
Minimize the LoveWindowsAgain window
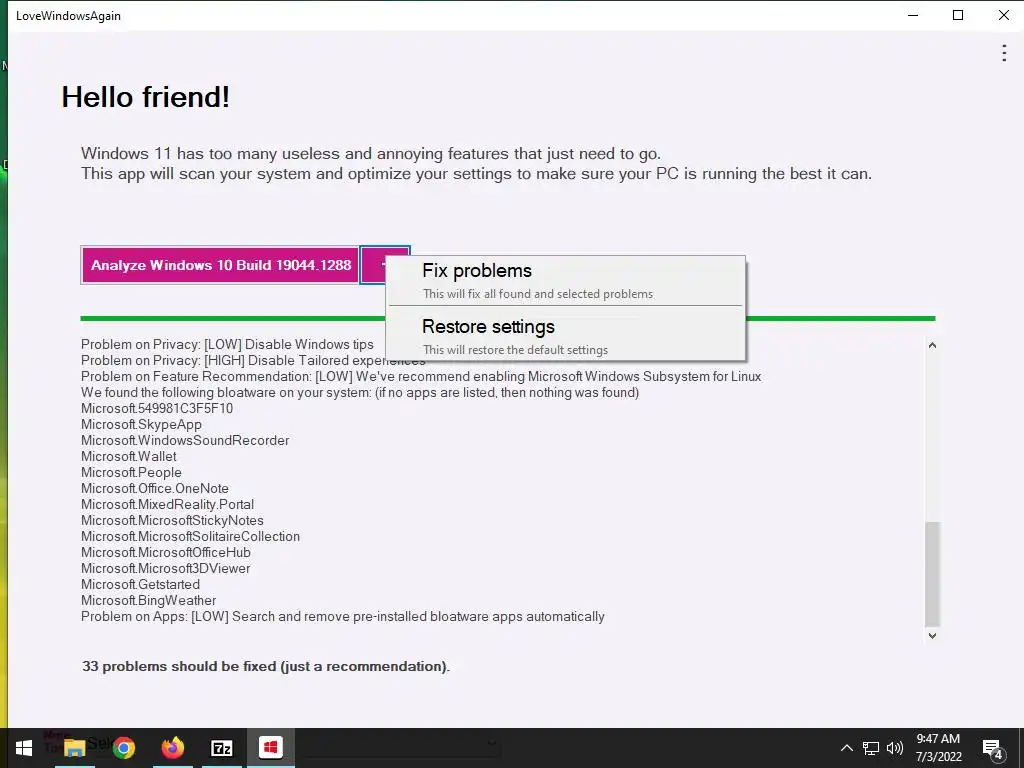tap(913, 15)
